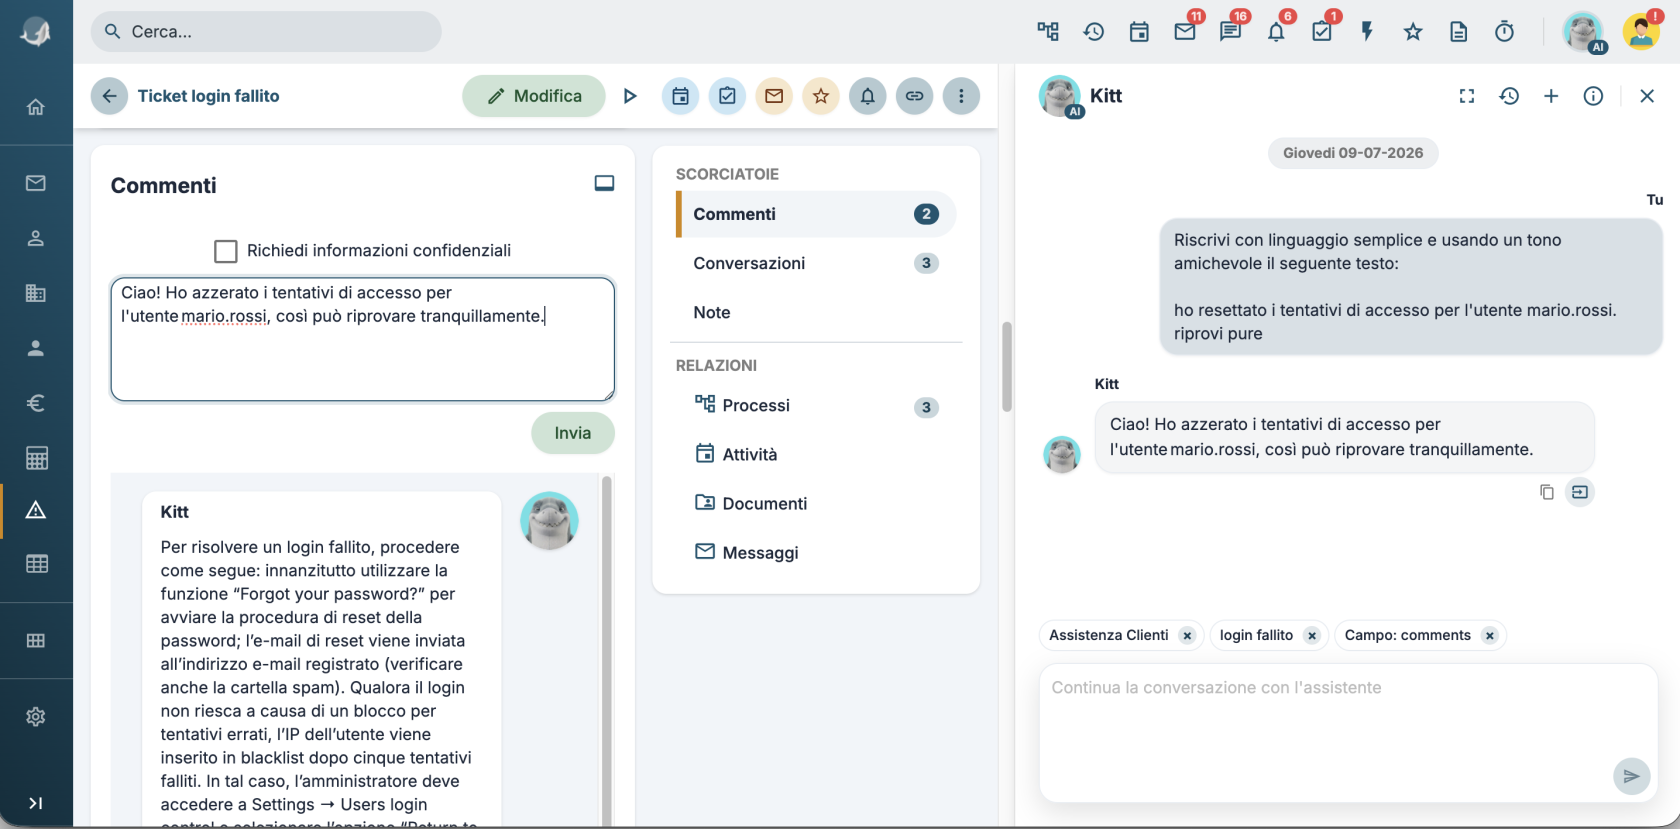Image resolution: width=1680 pixels, height=829 pixels.
Task: Send email from ticket toolbar
Action: 774,96
